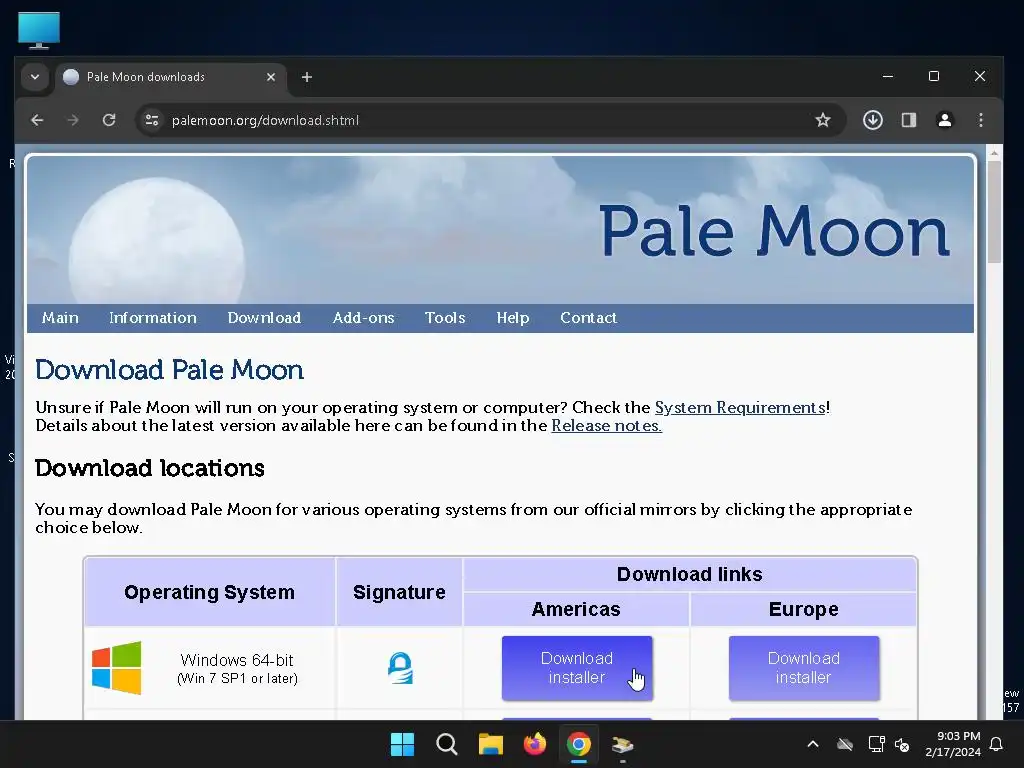Click the address bar URL
This screenshot has height=768, width=1024.
coord(265,120)
